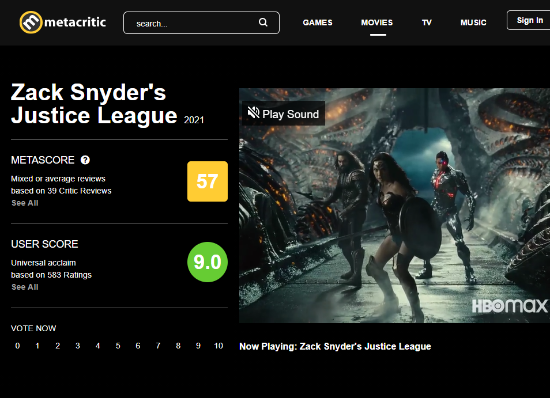Click the 'based on 39 Critic Reviews' text
550x398 pixels.
61,191
